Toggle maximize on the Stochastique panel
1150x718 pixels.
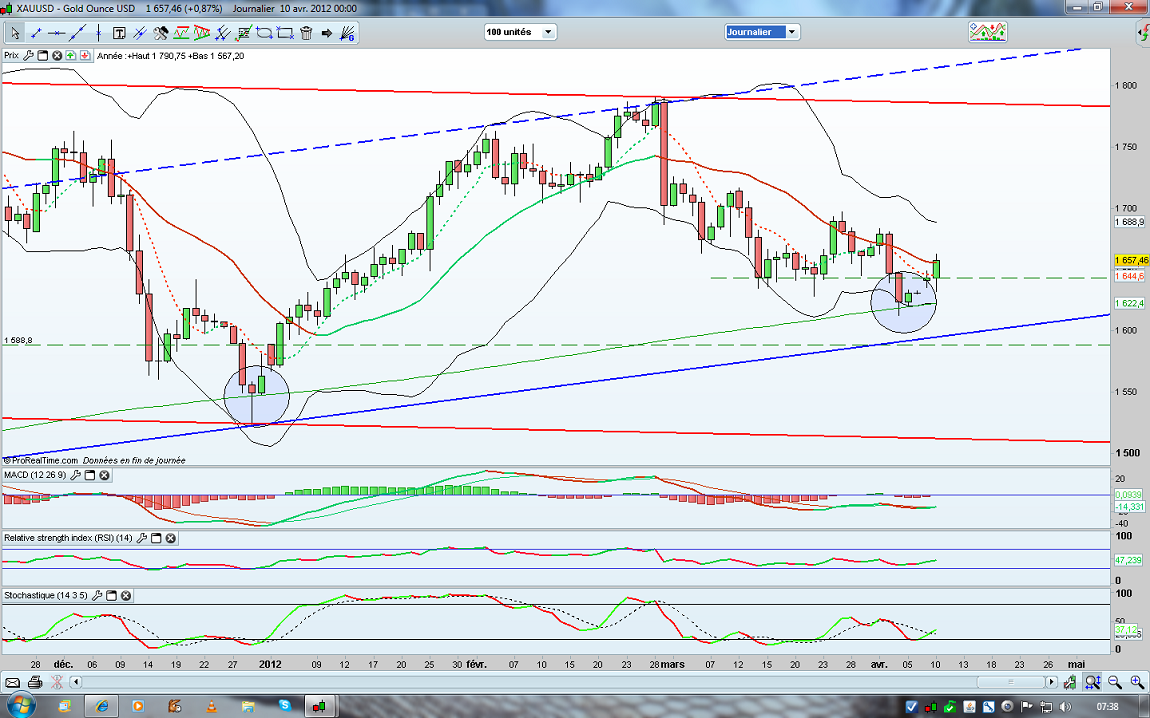pos(114,595)
